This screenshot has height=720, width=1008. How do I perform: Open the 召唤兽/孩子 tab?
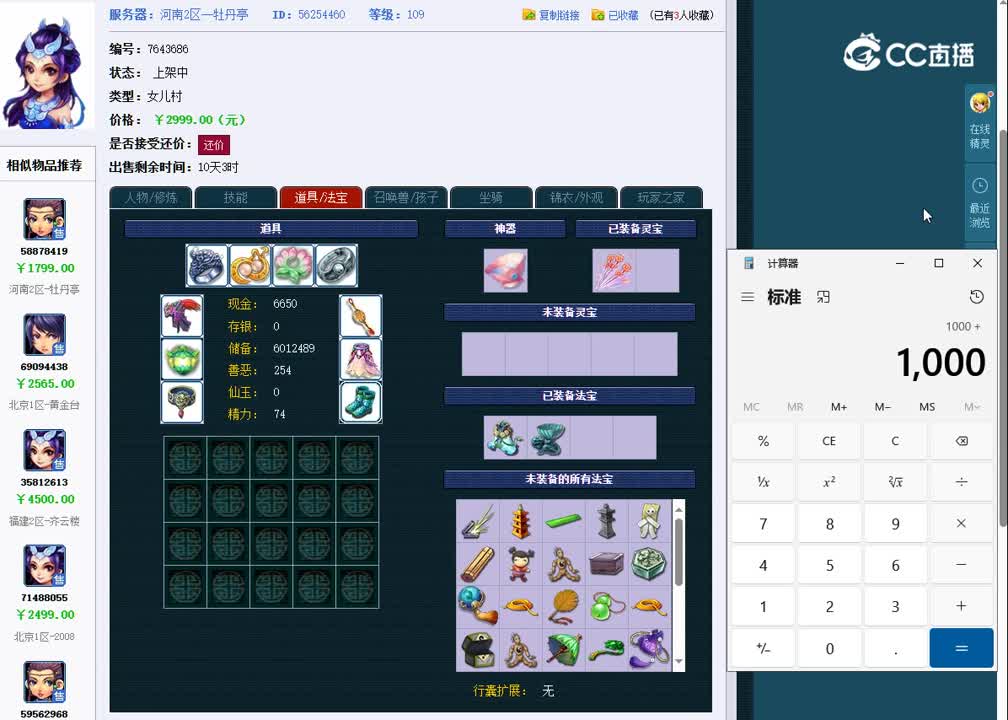pos(406,197)
